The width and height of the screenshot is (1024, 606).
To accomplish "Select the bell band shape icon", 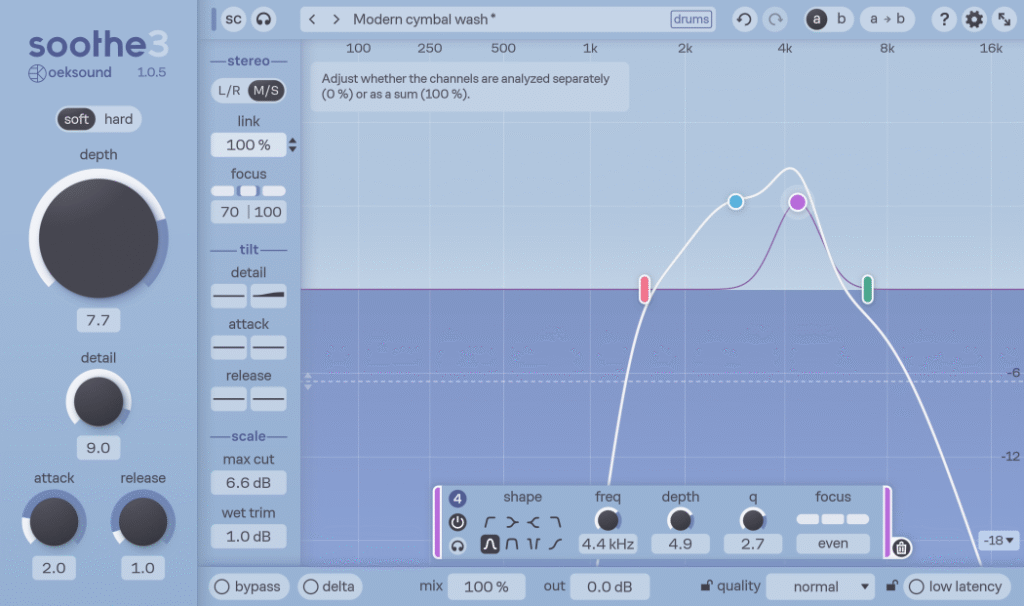I will tap(490, 543).
